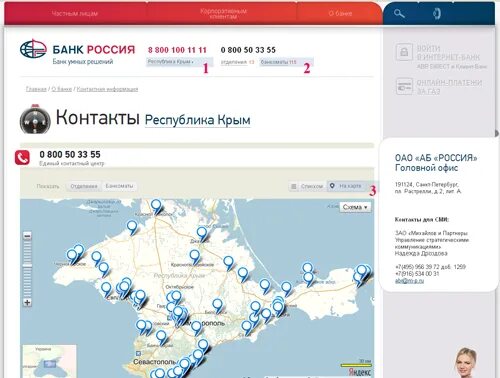Viewport: 500px width, 378px height.
Task: Expand the Республика Крым region selector in header
Action: tap(171, 62)
